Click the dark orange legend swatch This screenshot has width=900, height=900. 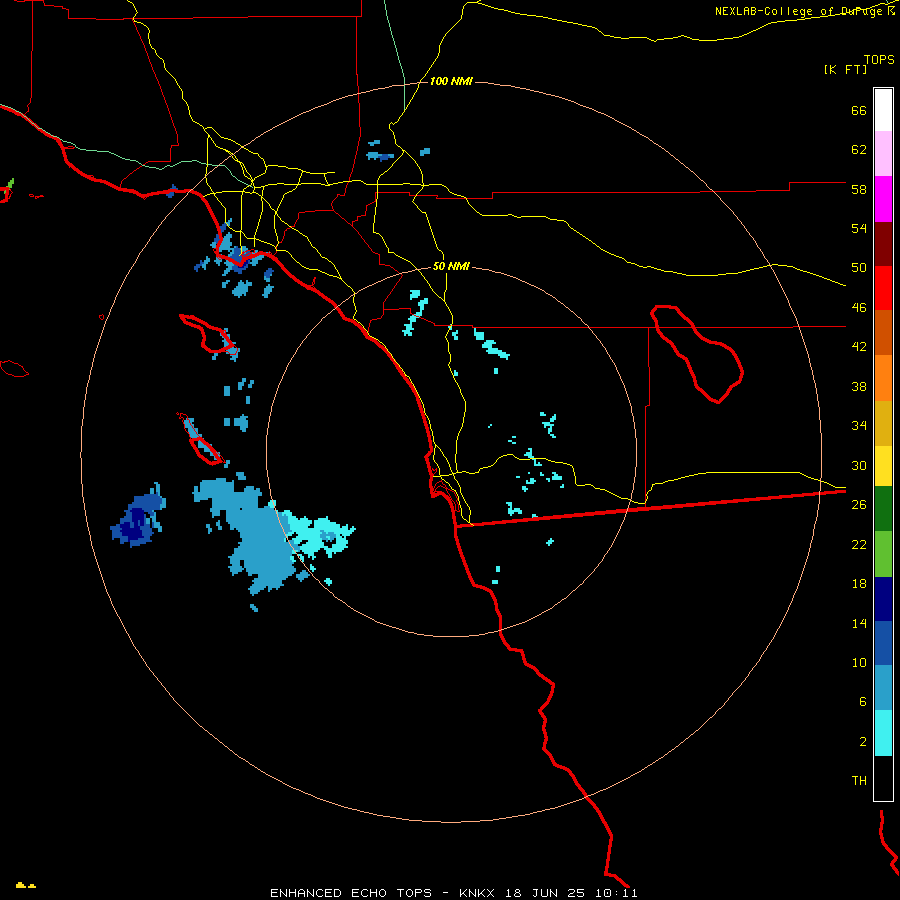tap(883, 332)
